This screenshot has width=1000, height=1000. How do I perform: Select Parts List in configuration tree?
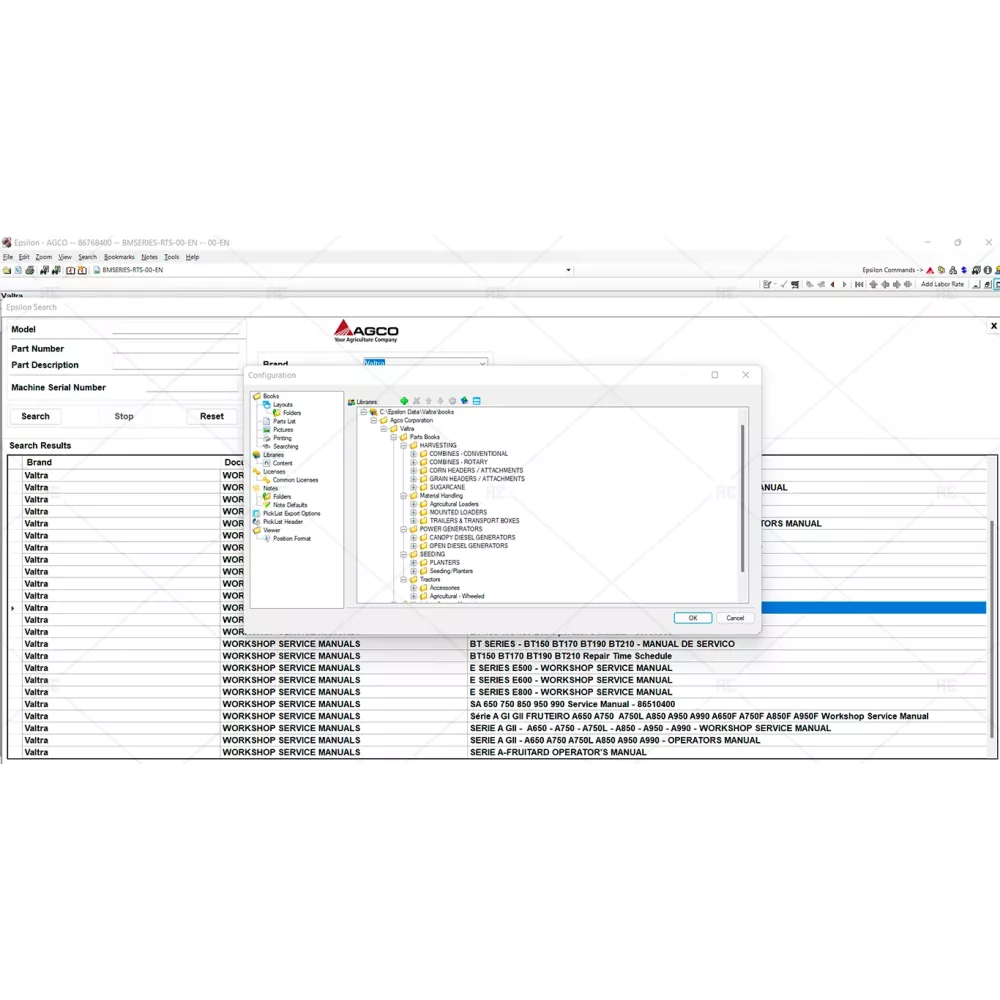pos(284,421)
